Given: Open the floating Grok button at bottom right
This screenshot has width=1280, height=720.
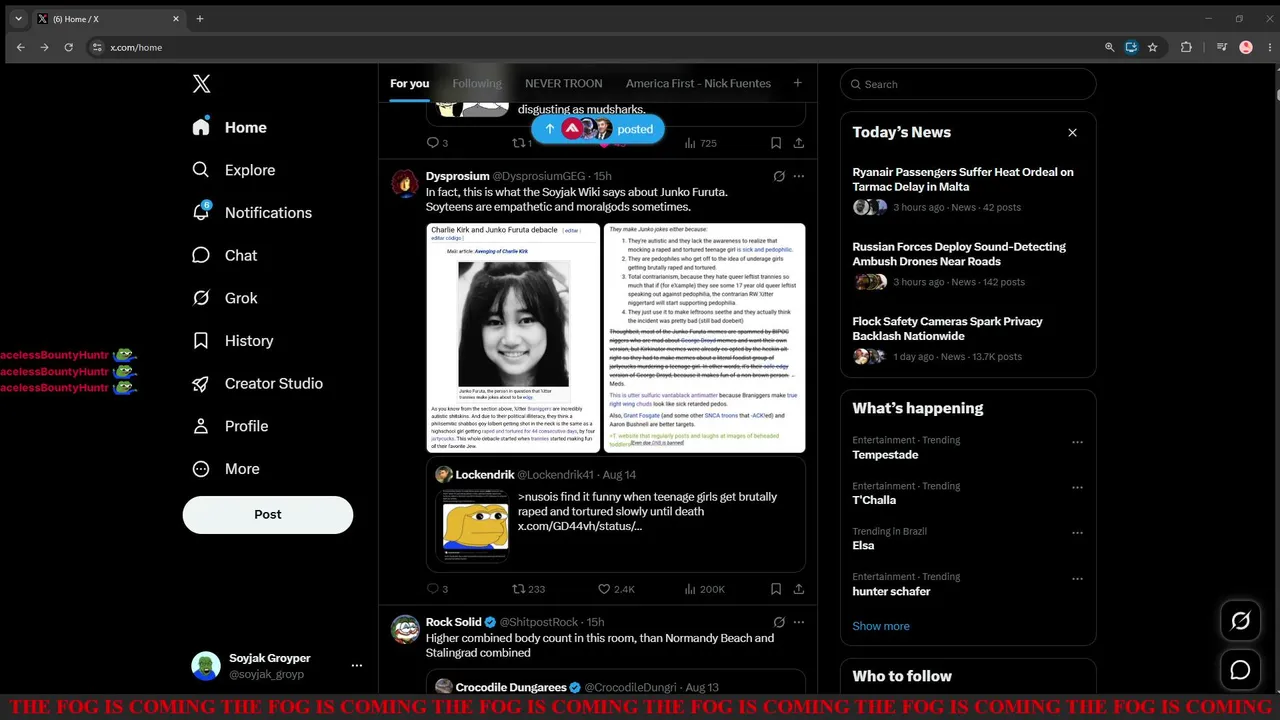Looking at the screenshot, I should pyautogui.click(x=1240, y=621).
